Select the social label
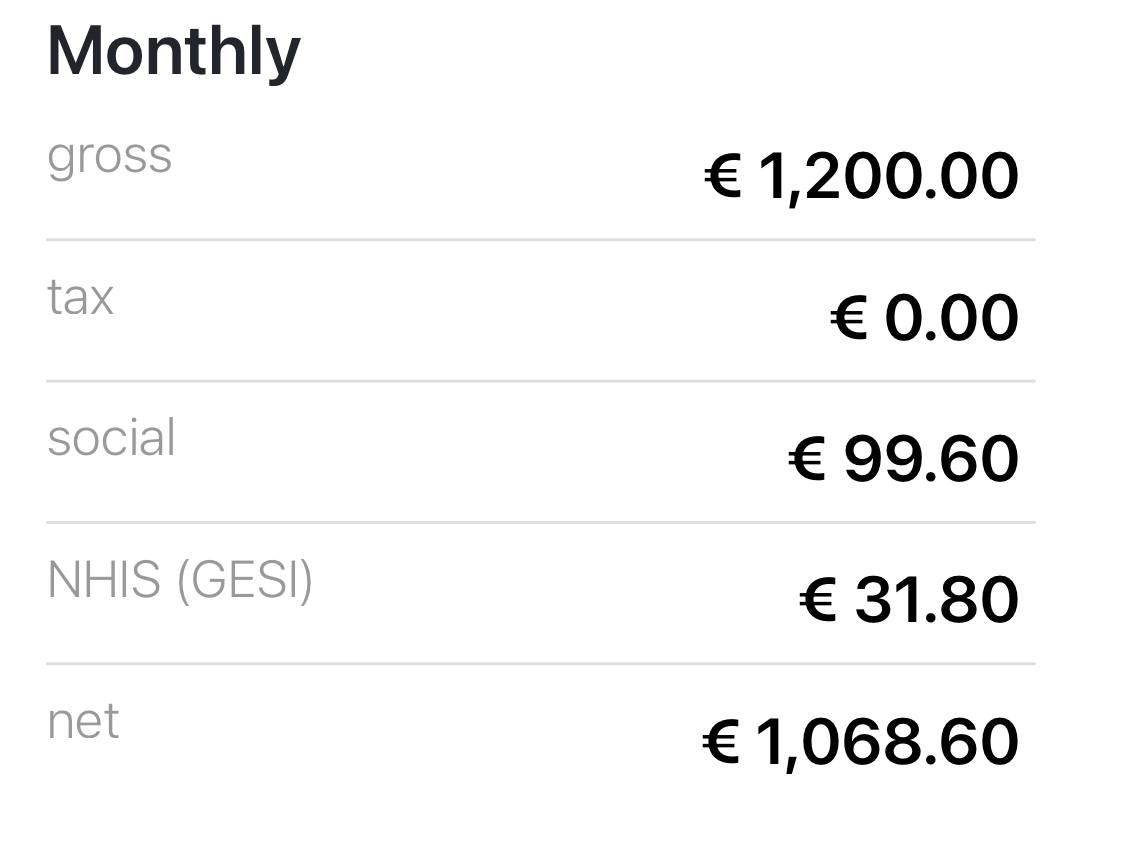 point(111,437)
